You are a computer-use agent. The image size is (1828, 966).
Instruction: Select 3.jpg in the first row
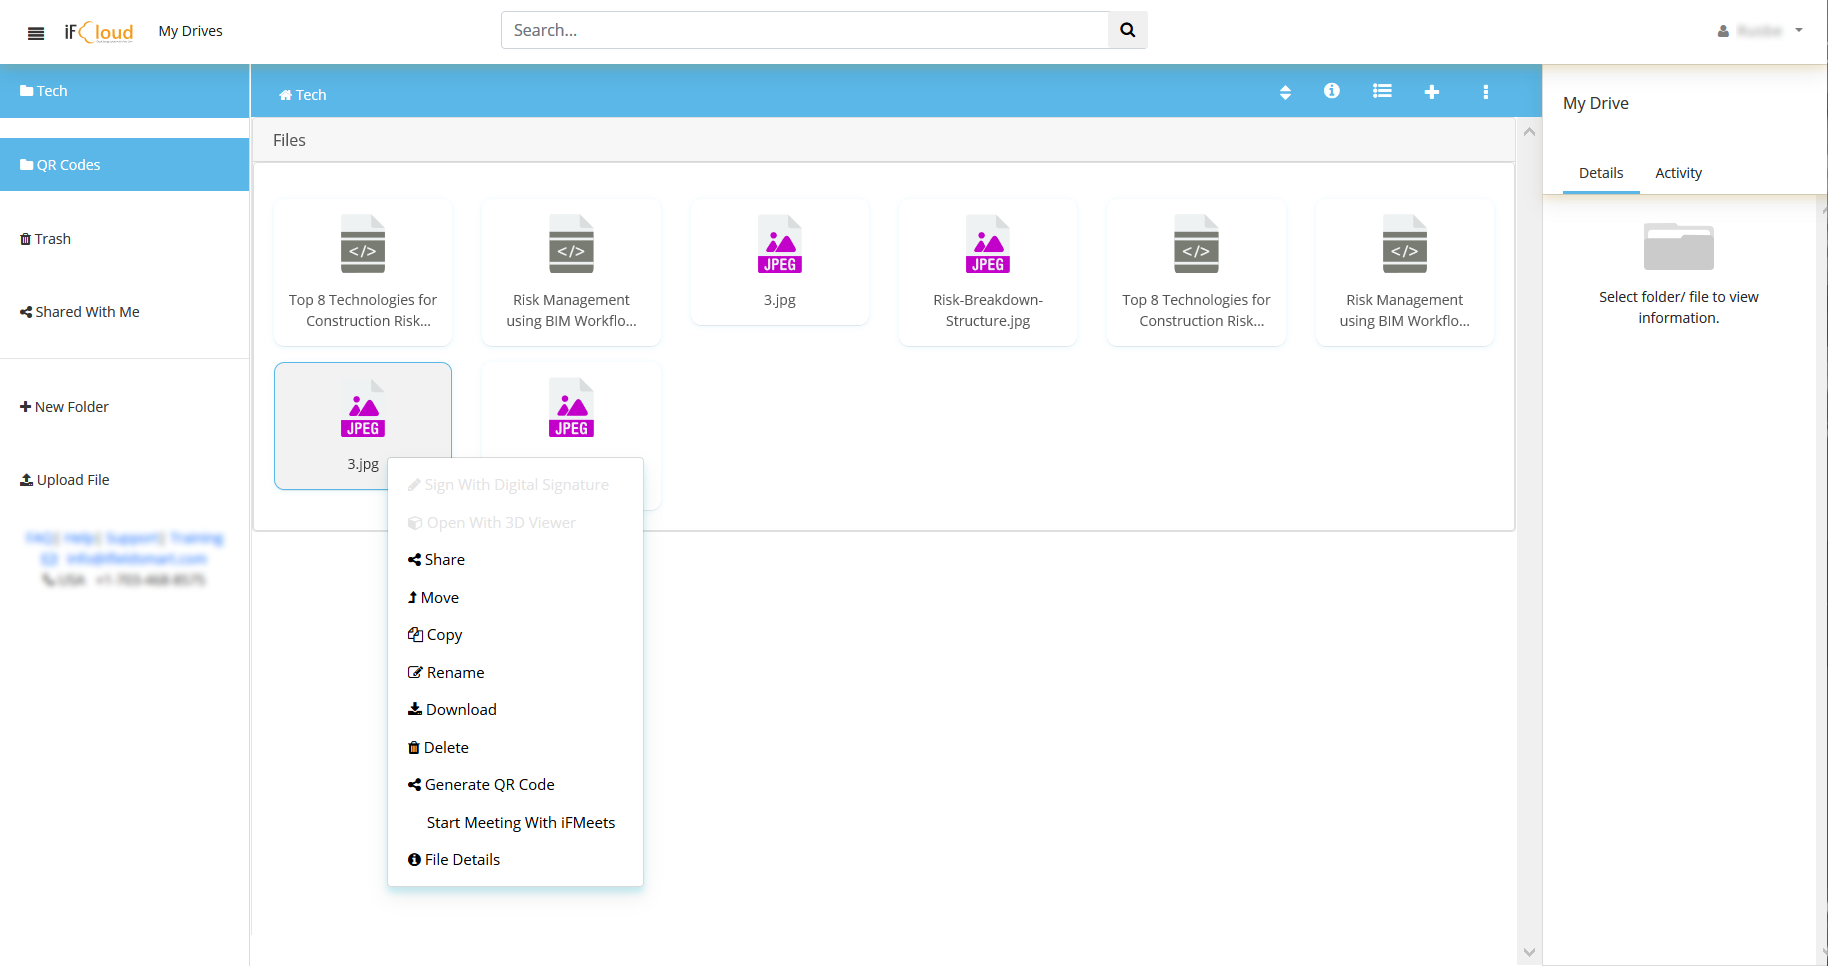(780, 262)
